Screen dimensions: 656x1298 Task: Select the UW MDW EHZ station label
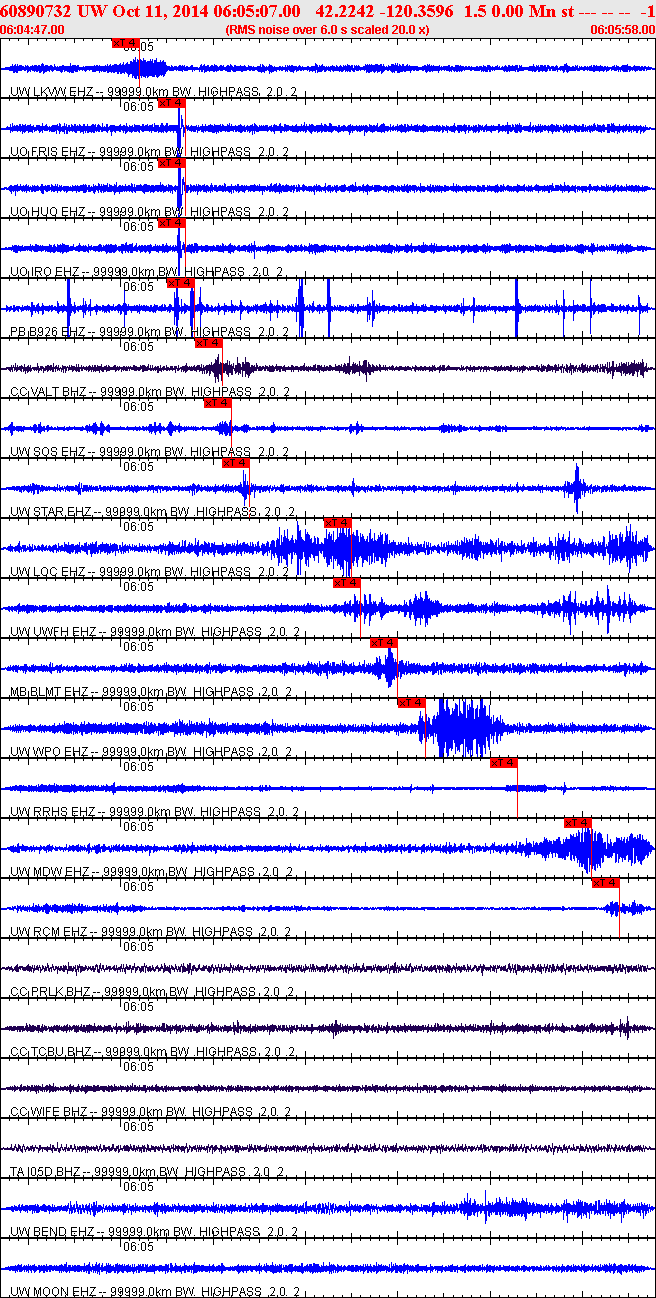click(151, 872)
